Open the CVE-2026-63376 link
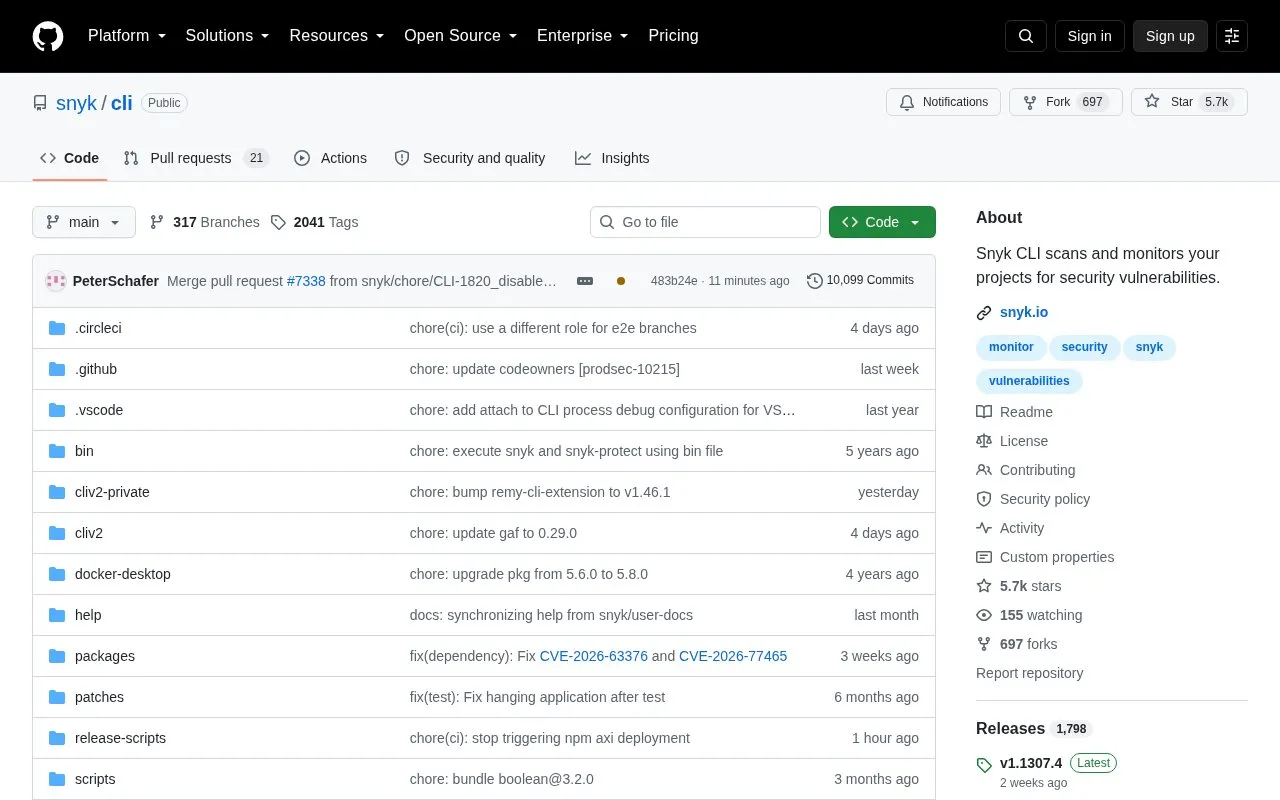The height and width of the screenshot is (800, 1280). (x=593, y=656)
